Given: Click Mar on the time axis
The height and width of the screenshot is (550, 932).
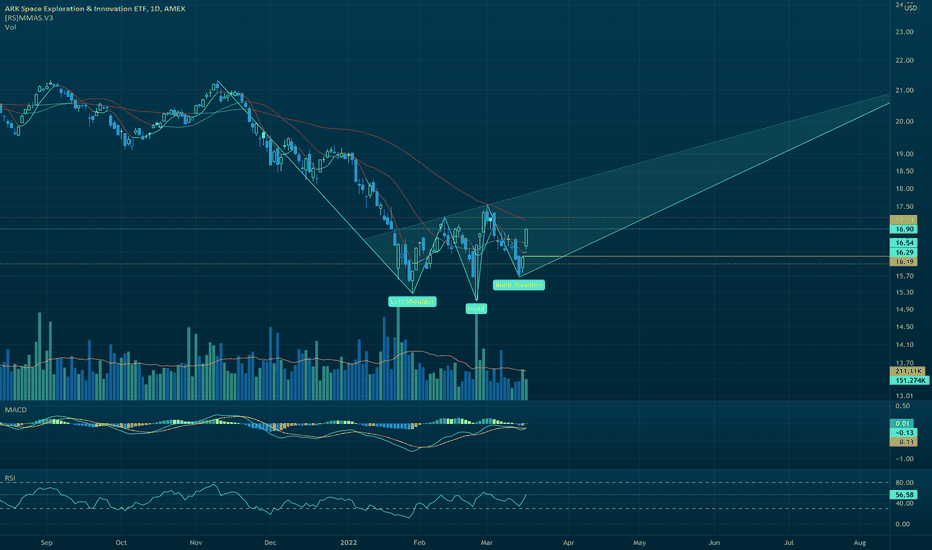Looking at the screenshot, I should pos(487,542).
